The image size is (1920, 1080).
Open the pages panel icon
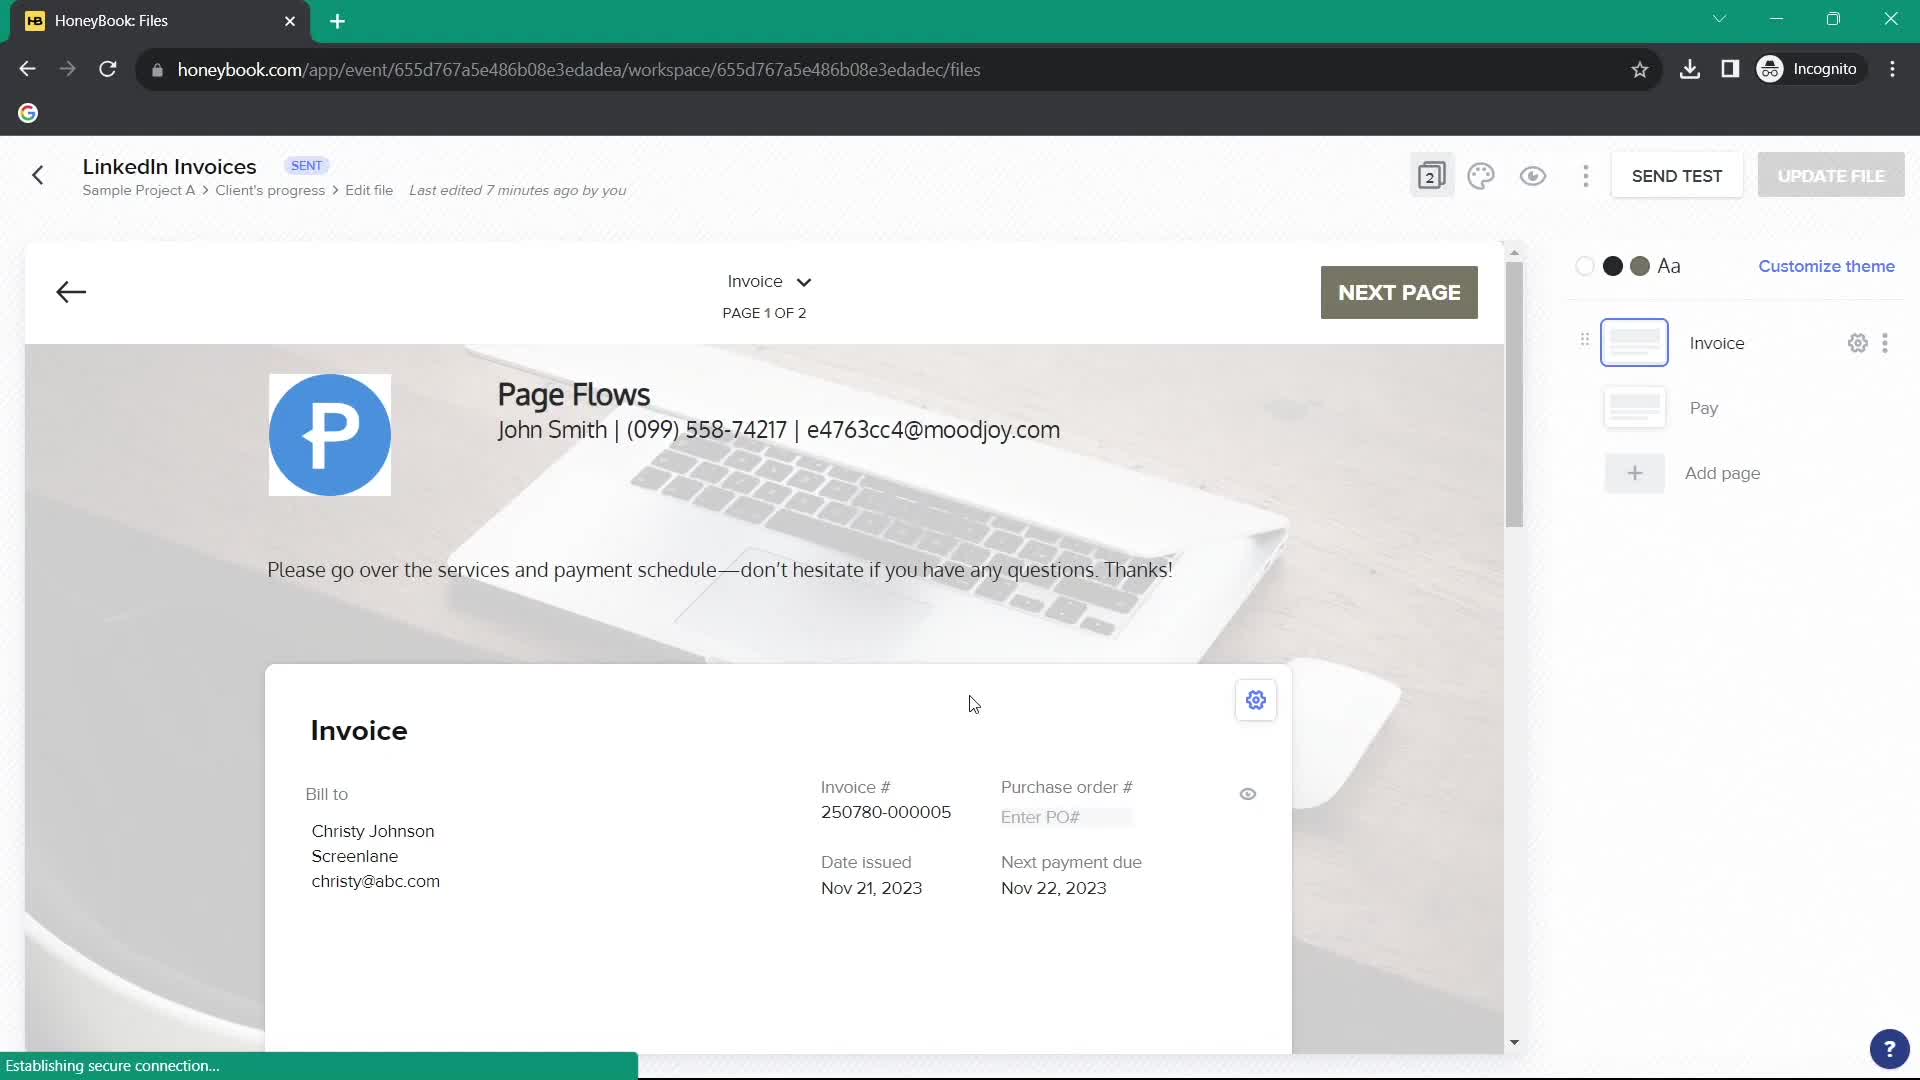coord(1431,176)
